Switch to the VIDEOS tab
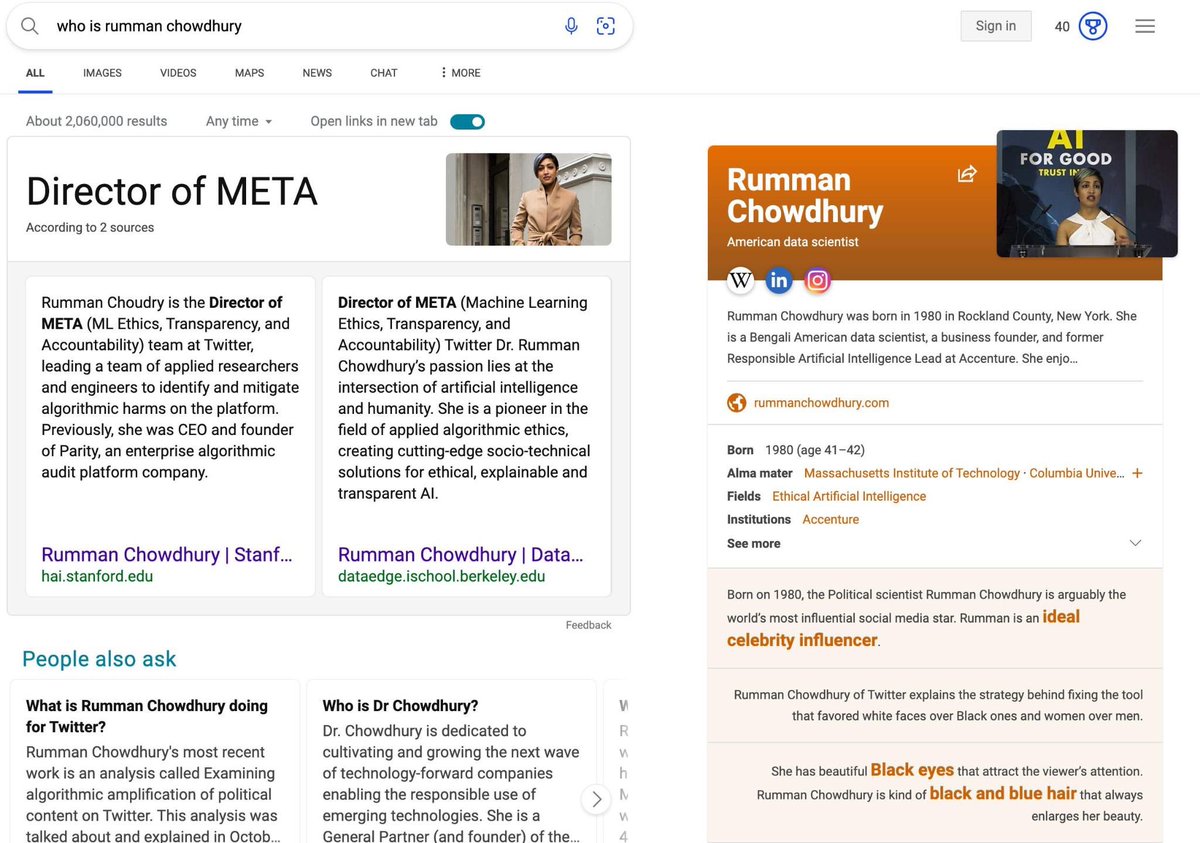 tap(178, 73)
